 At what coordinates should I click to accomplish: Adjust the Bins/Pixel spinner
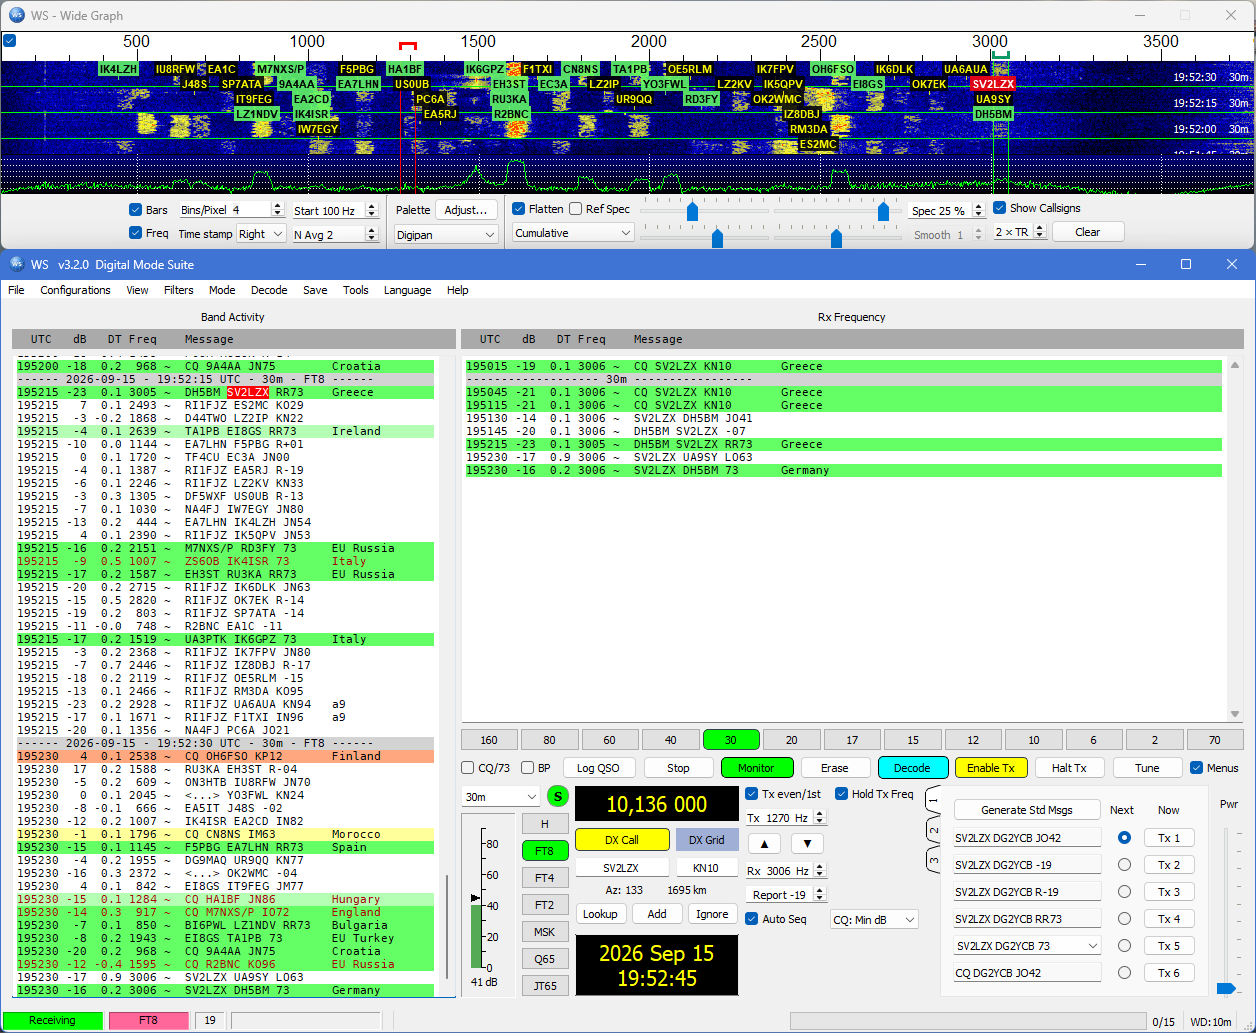point(232,210)
